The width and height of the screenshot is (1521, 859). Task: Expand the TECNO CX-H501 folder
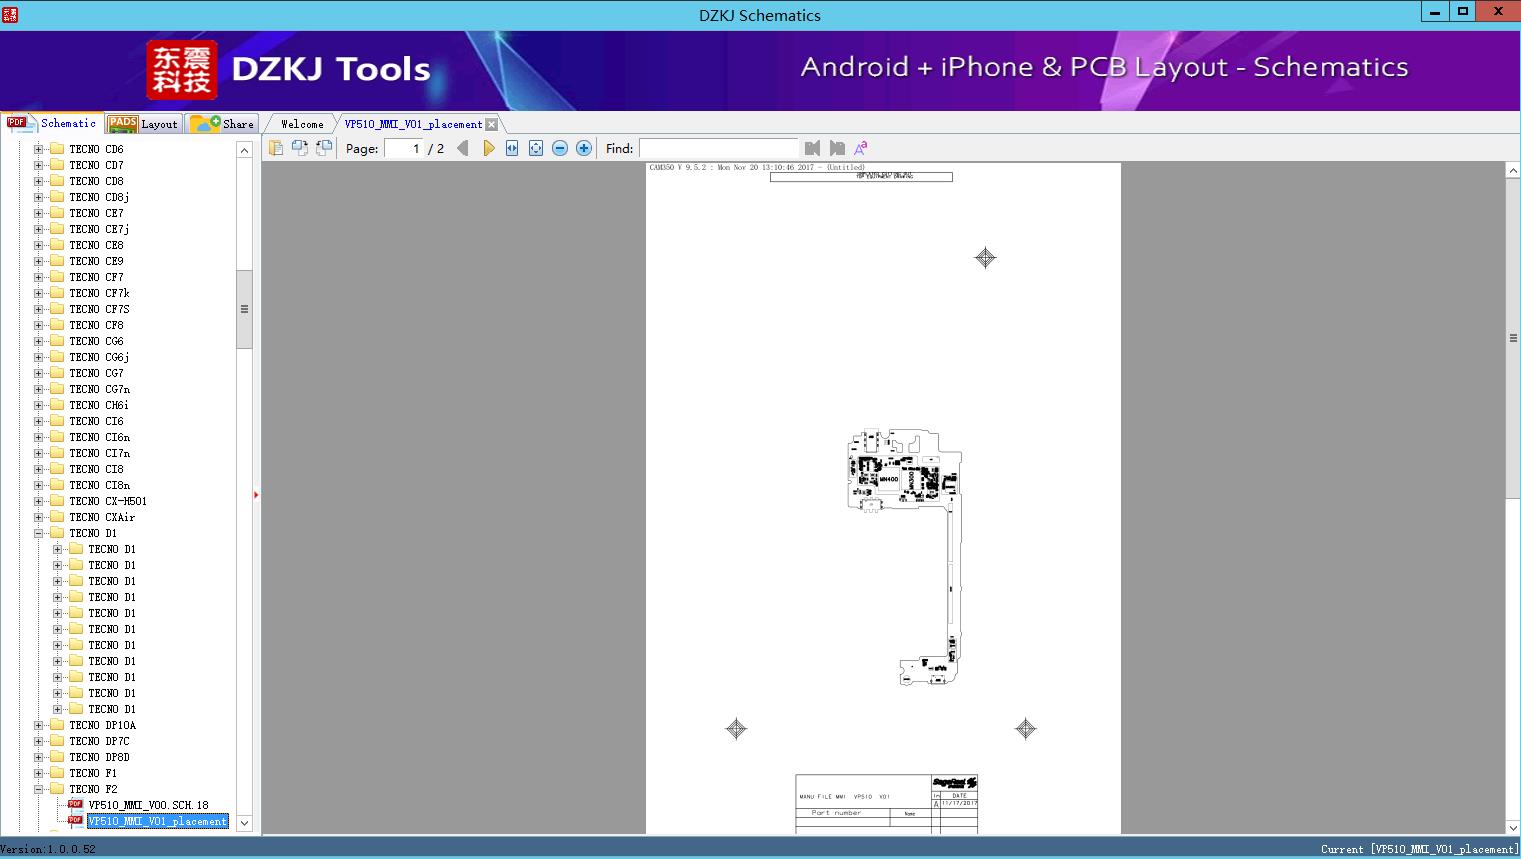[39, 501]
